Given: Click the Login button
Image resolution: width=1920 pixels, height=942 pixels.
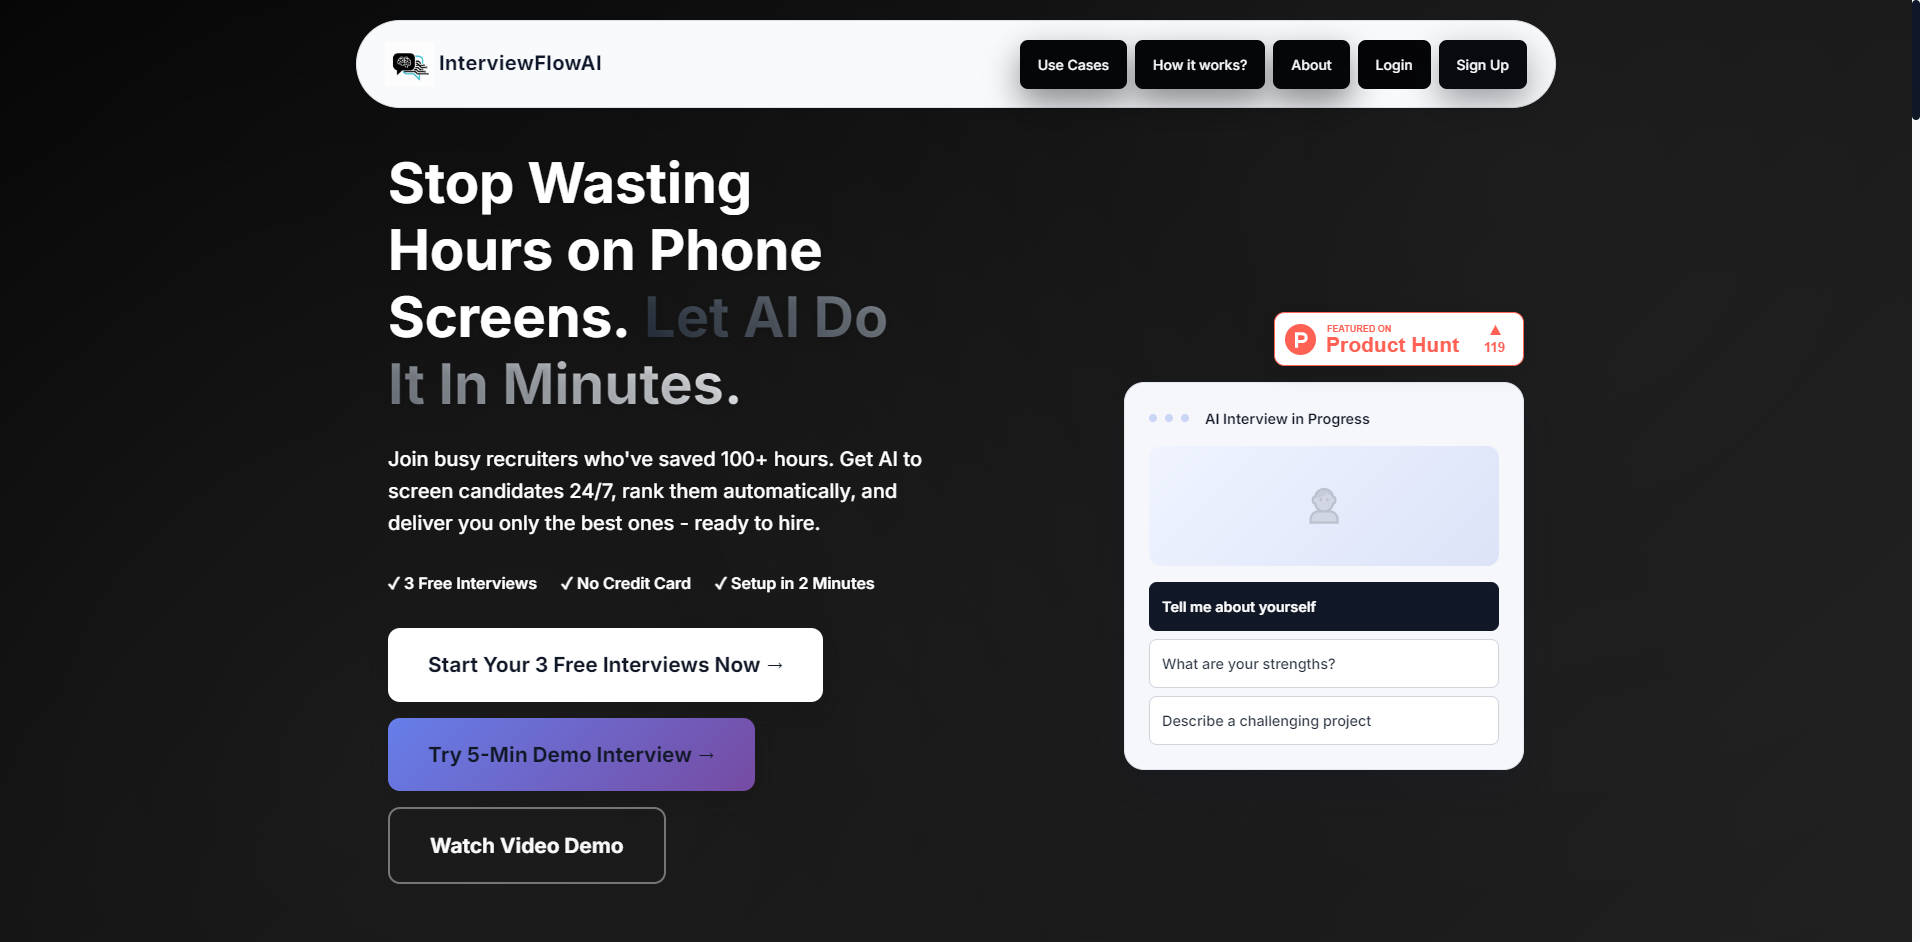Looking at the screenshot, I should [1393, 65].
